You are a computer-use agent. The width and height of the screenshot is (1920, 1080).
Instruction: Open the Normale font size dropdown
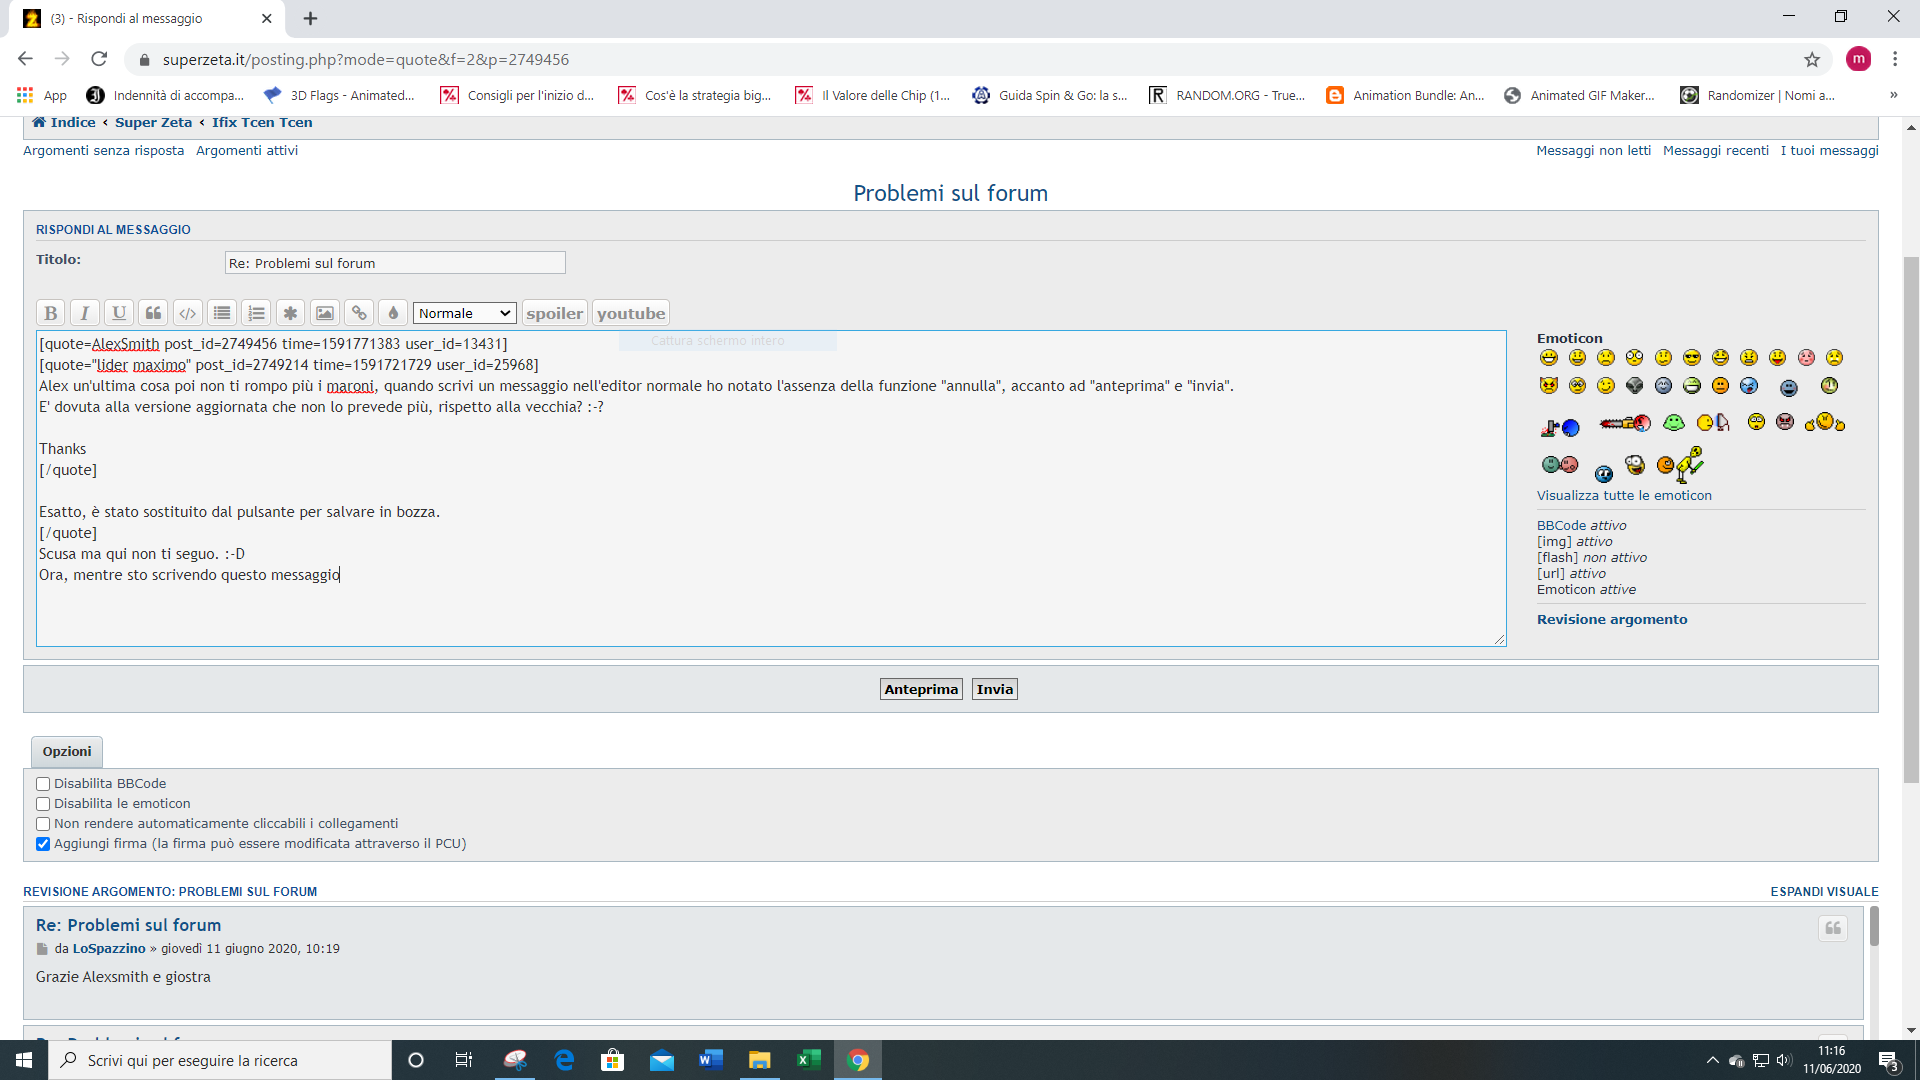click(465, 313)
